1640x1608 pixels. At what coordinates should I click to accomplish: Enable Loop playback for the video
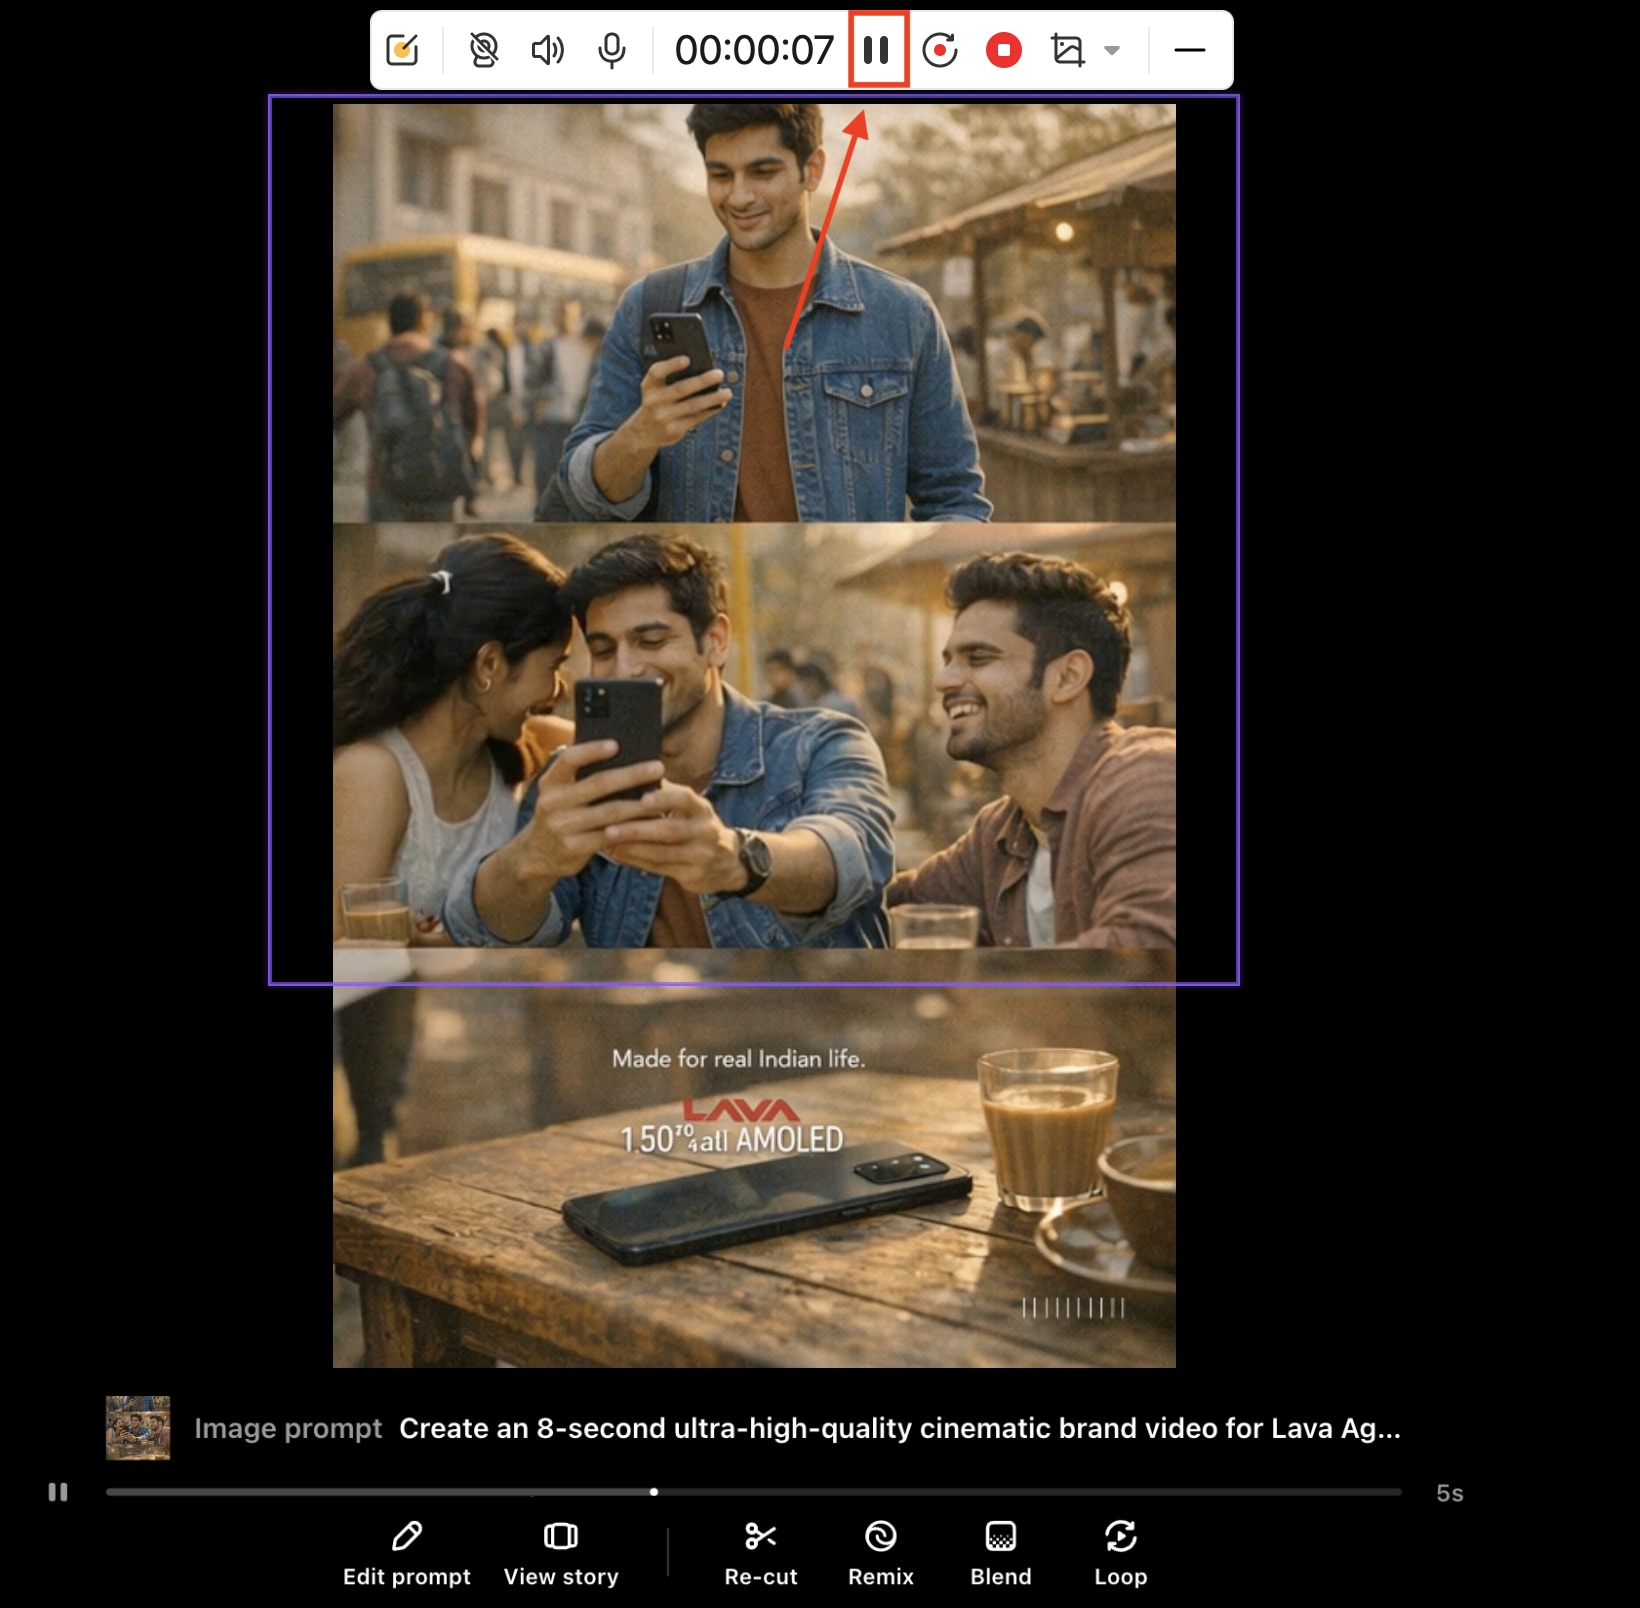[x=1120, y=1537]
